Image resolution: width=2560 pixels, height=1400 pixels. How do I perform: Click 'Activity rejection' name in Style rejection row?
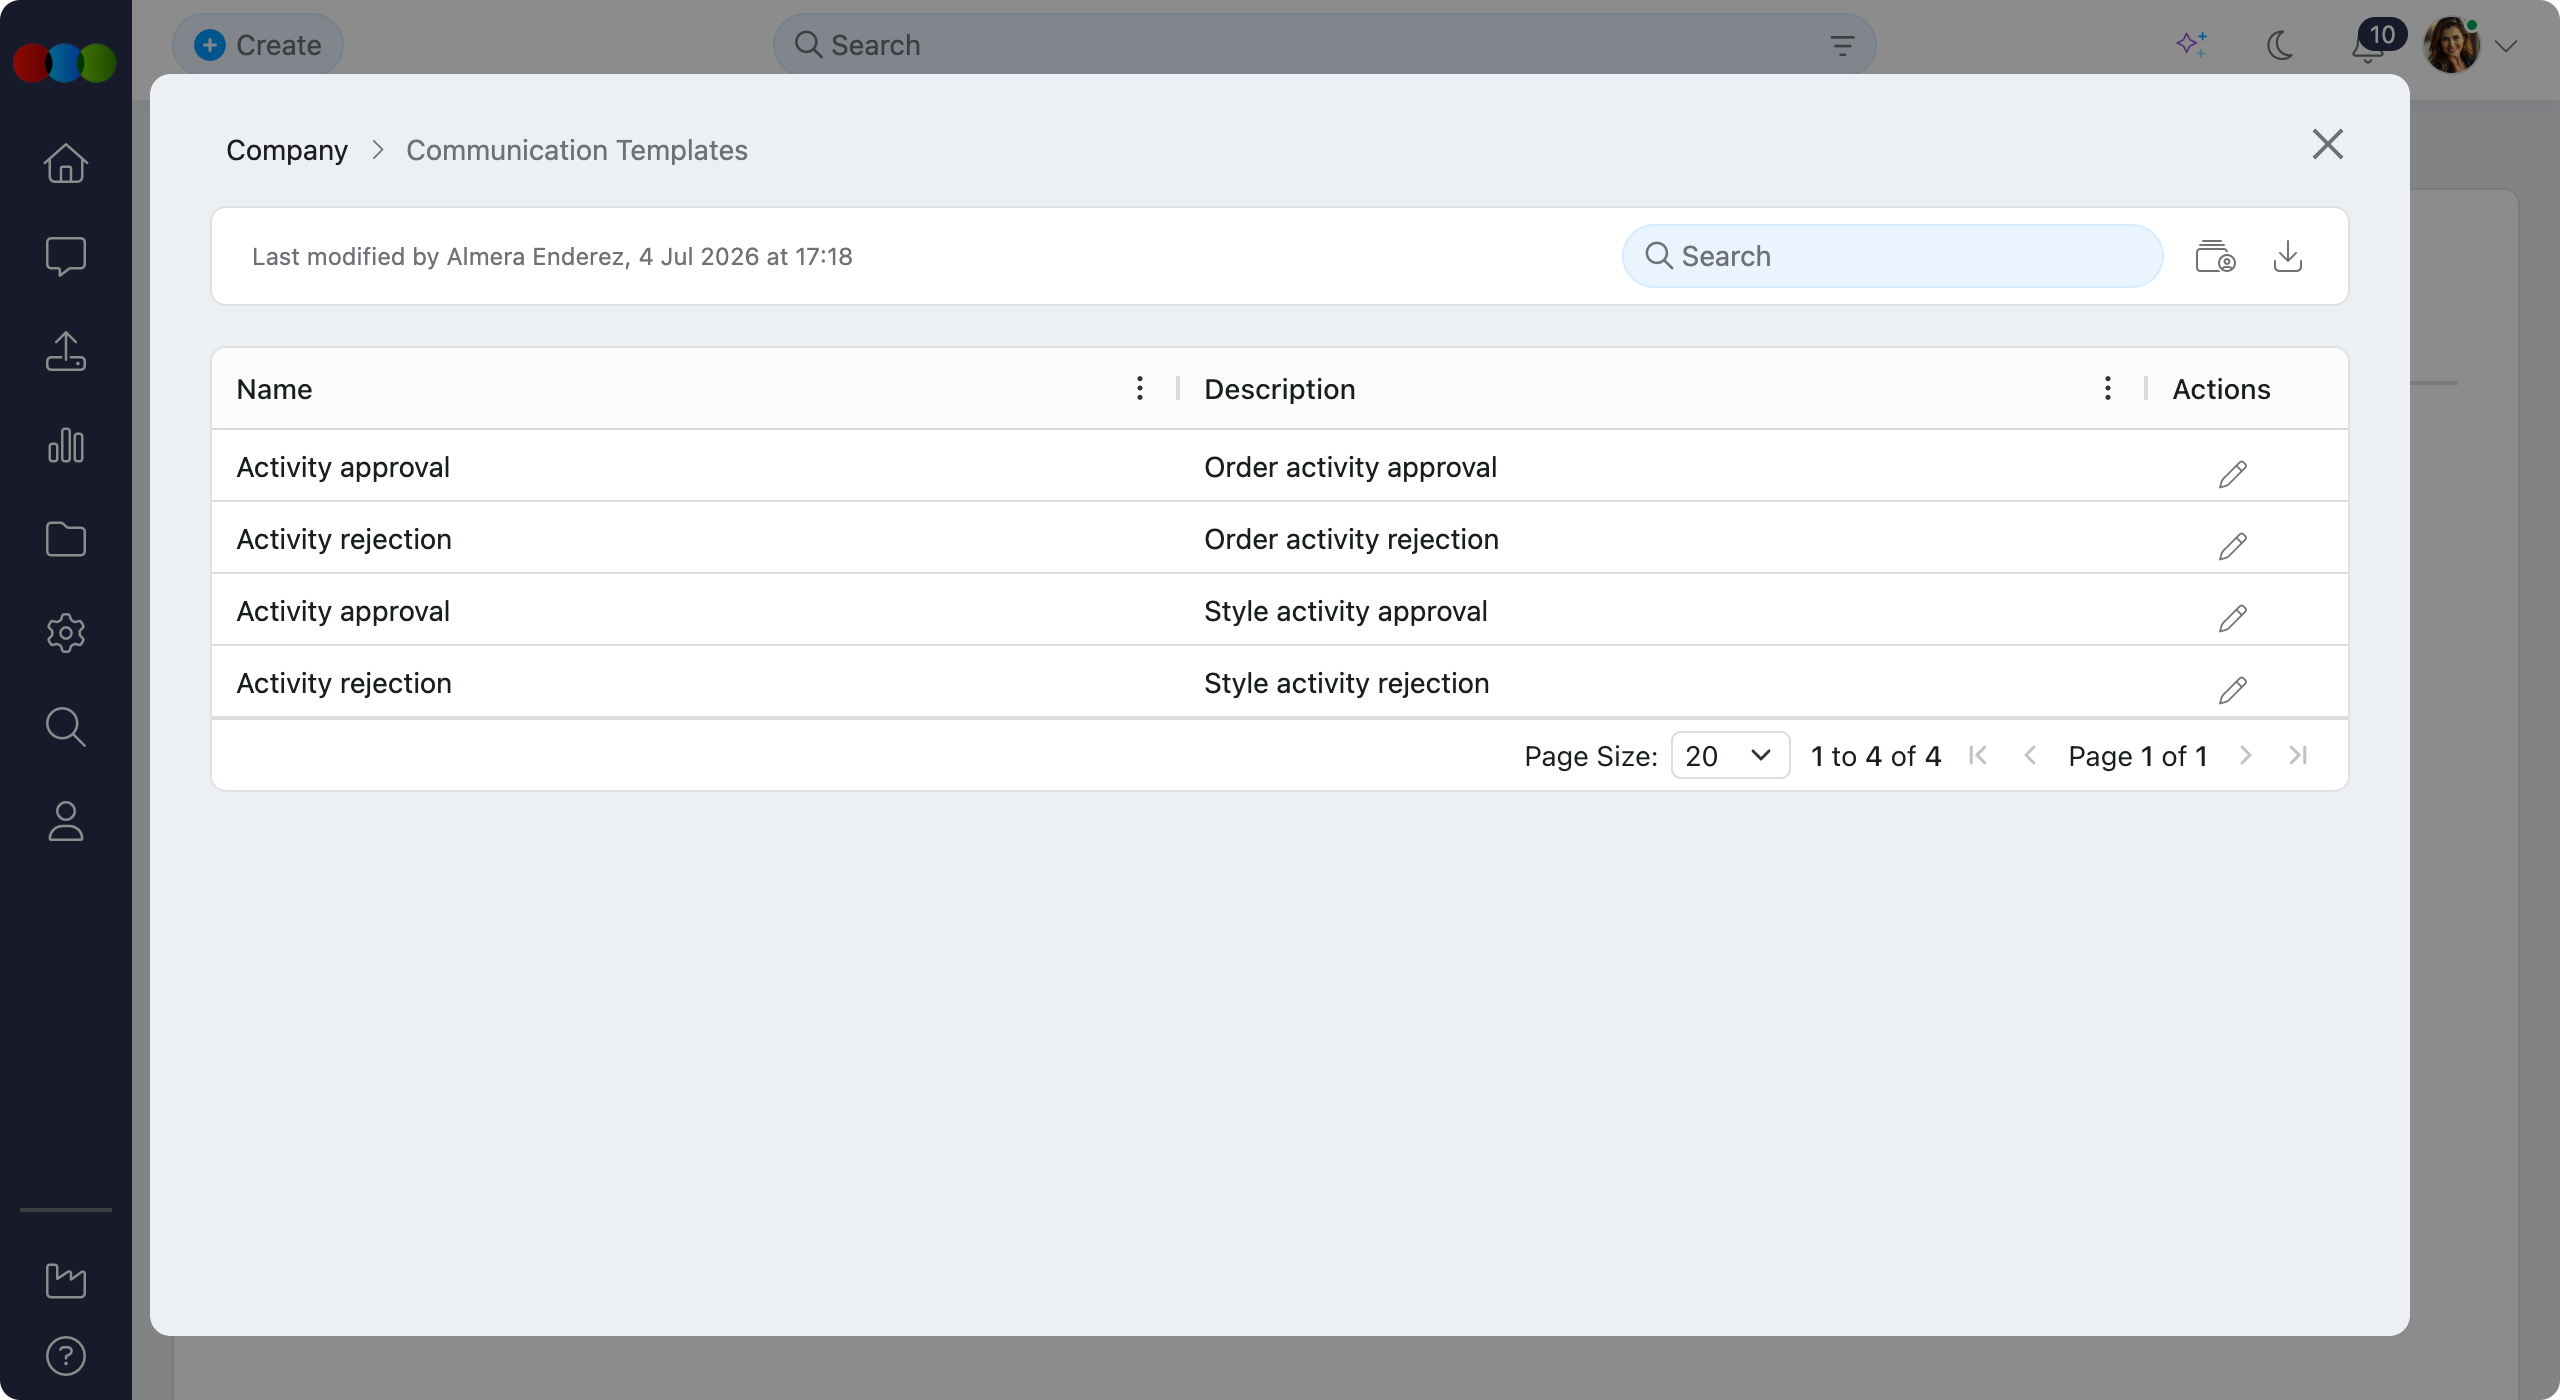[x=344, y=683]
